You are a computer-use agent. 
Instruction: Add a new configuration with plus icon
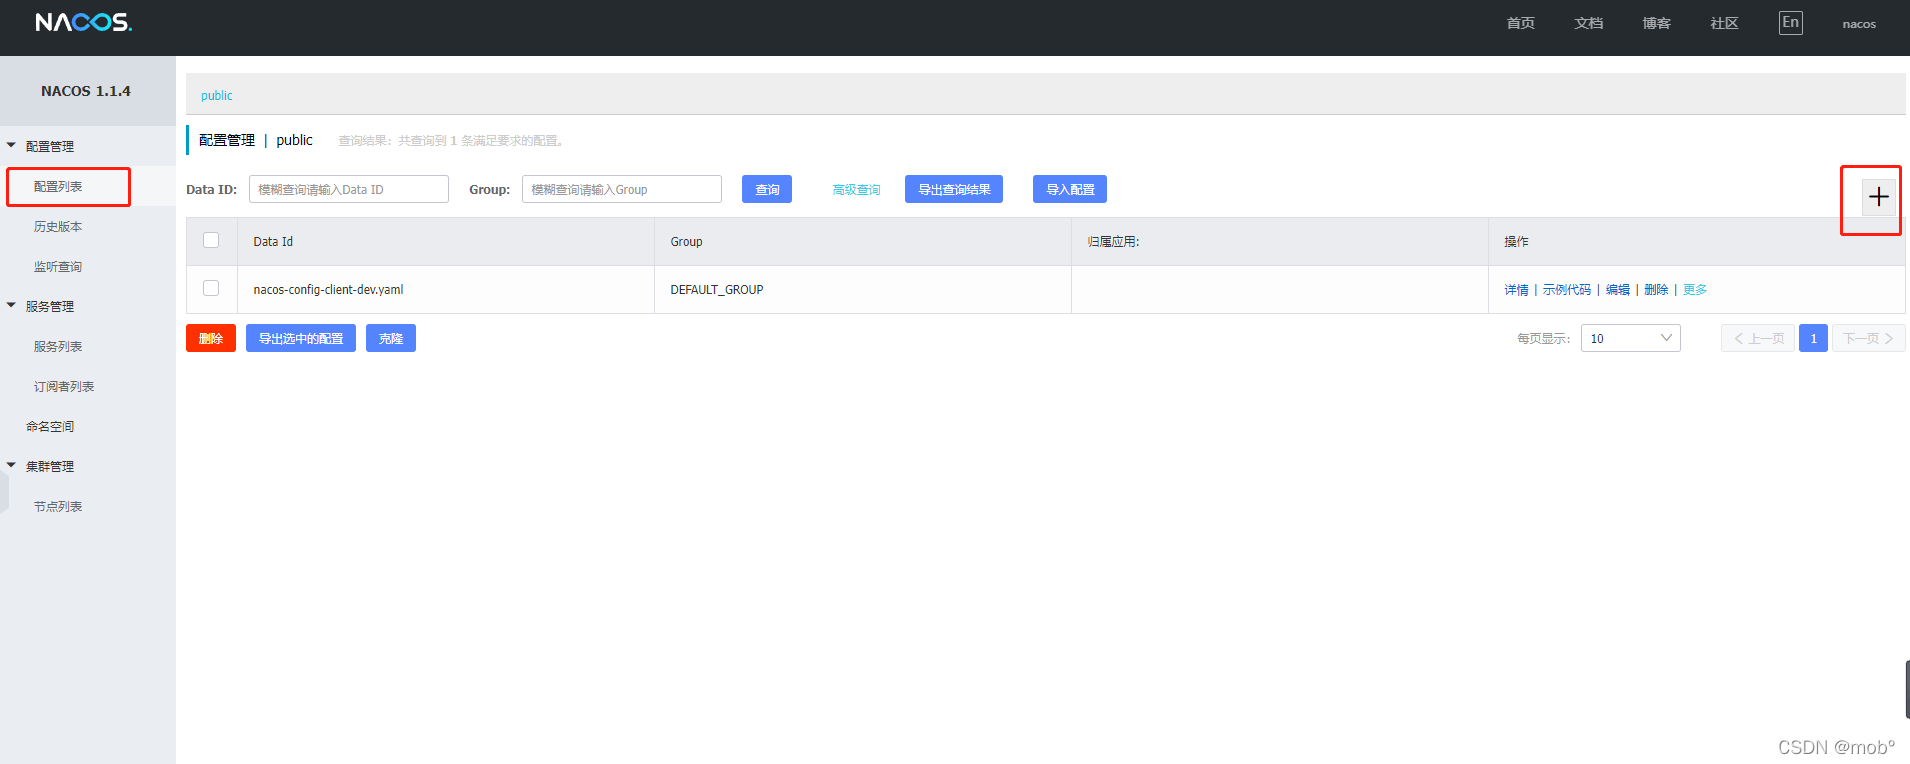[x=1878, y=197]
